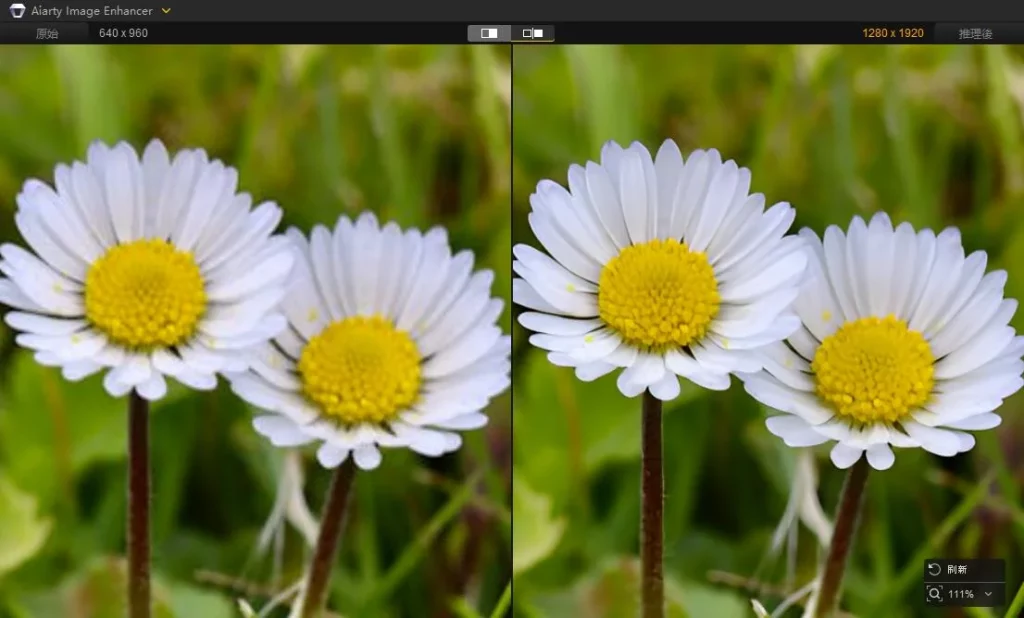This screenshot has width=1024, height=618.
Task: Select the 原始 original label tab
Action: 47,33
